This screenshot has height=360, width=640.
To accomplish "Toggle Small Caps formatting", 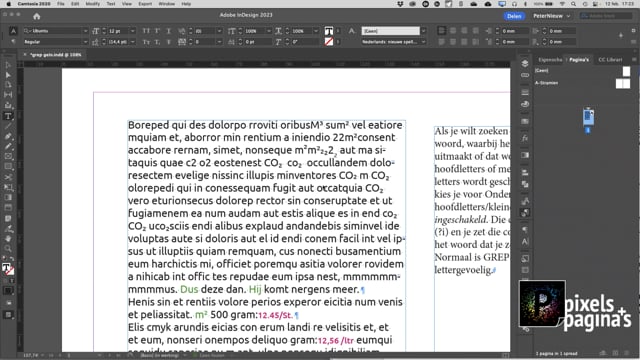I will pyautogui.click(x=146, y=42).
